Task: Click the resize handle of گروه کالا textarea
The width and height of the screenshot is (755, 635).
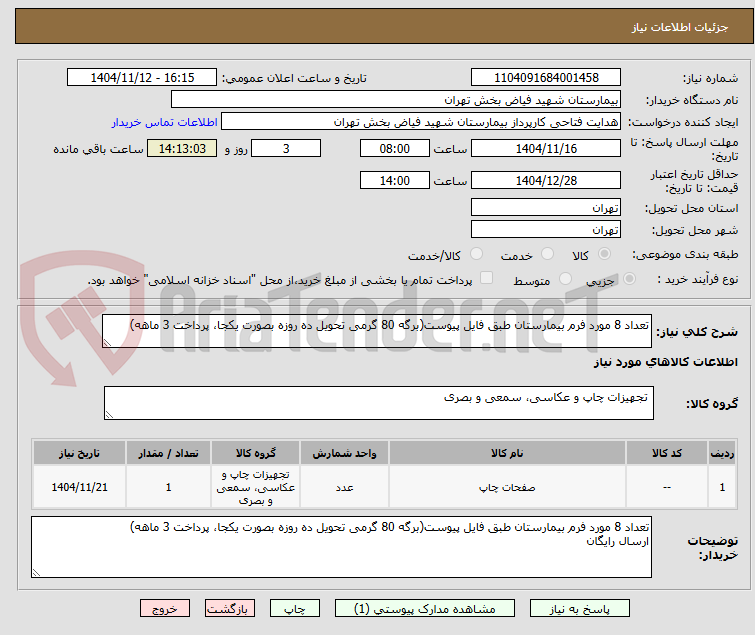Action: pos(109,415)
